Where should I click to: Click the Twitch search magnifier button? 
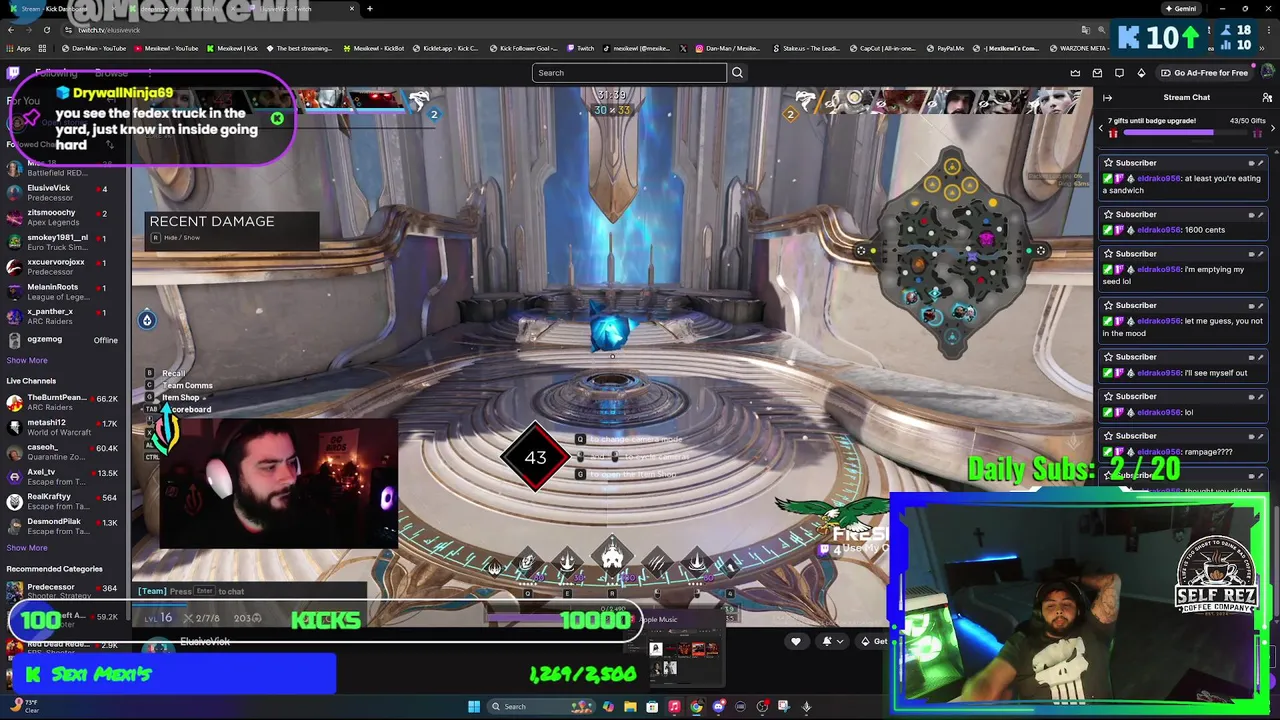coord(737,73)
